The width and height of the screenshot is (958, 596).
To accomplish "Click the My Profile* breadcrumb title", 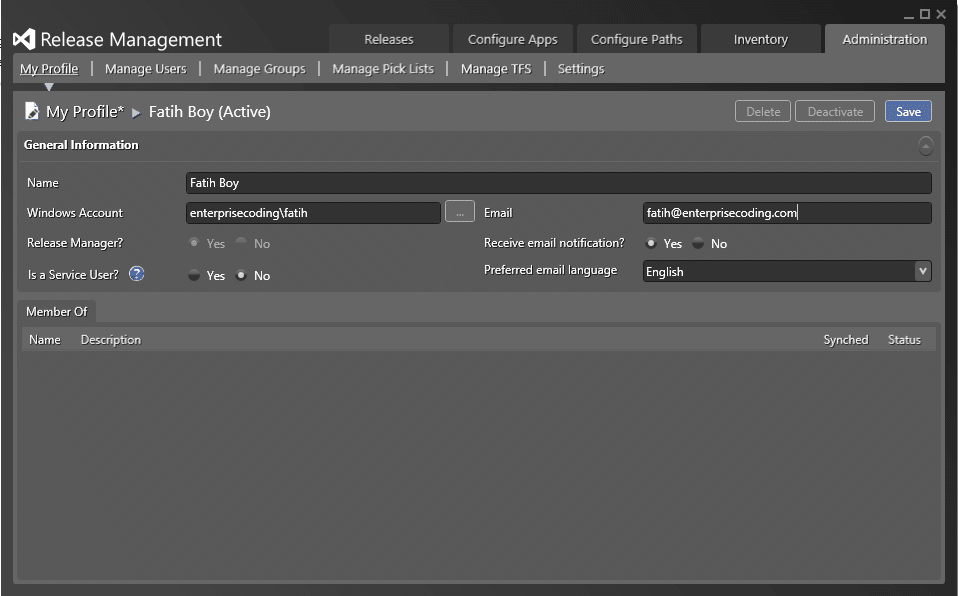I will click(85, 111).
